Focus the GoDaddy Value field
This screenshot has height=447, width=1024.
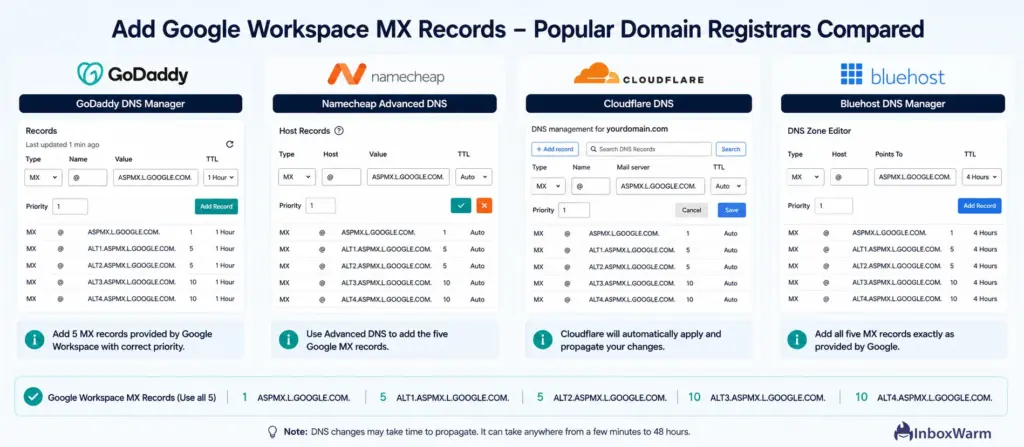155,177
